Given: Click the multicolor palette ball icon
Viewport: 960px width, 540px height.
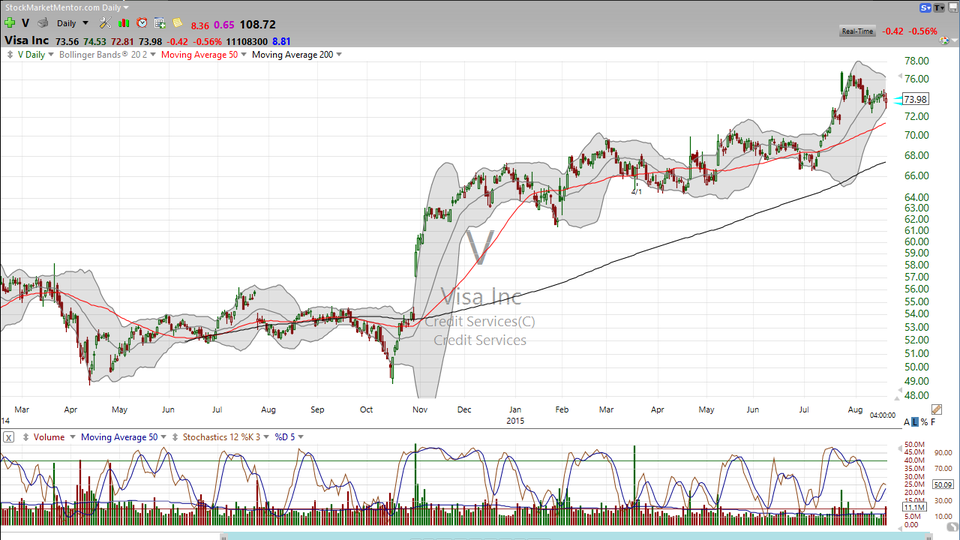Looking at the screenshot, I should tap(945, 40).
